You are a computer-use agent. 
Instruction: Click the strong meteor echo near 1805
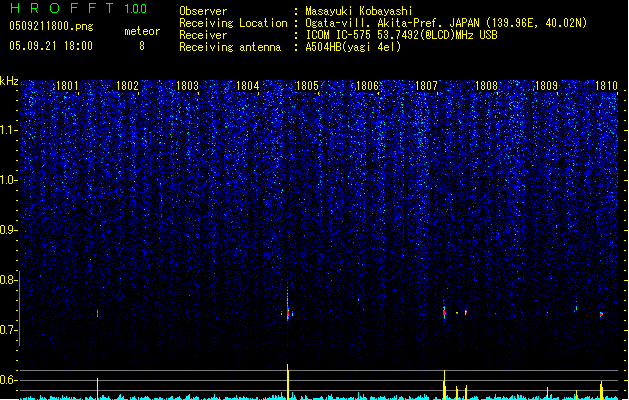tap(288, 310)
